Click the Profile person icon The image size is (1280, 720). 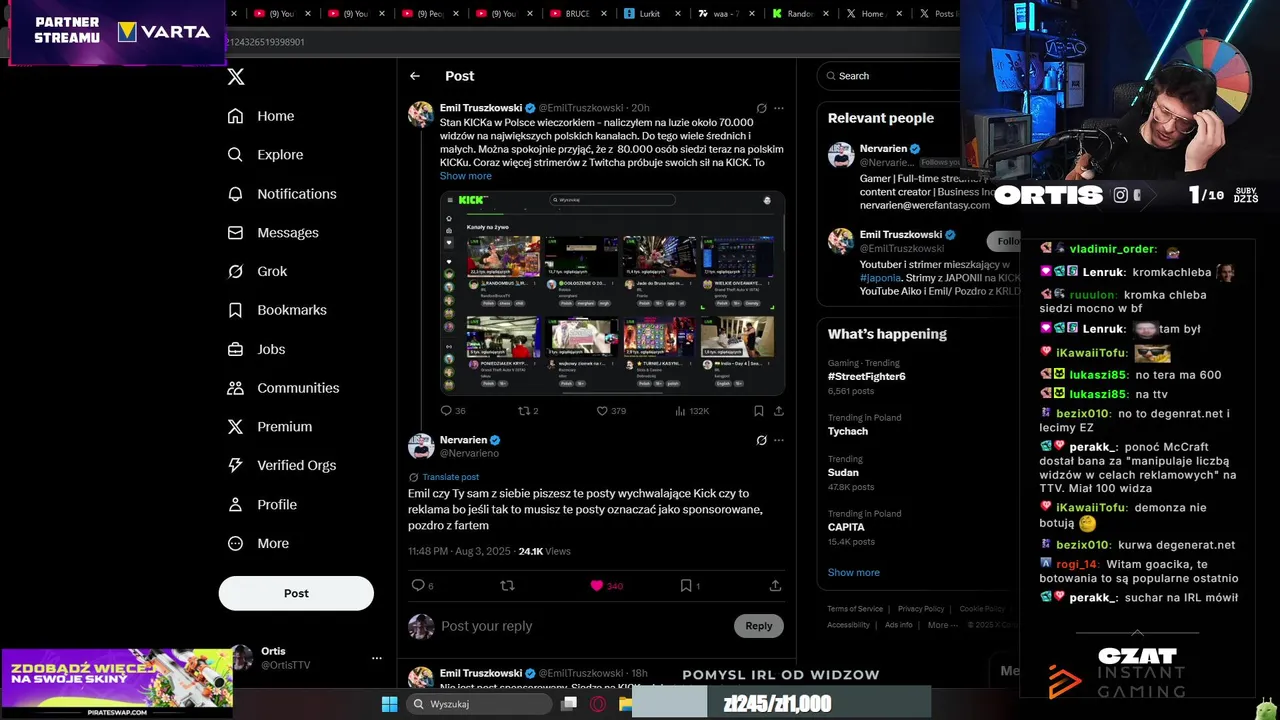pyautogui.click(x=235, y=504)
